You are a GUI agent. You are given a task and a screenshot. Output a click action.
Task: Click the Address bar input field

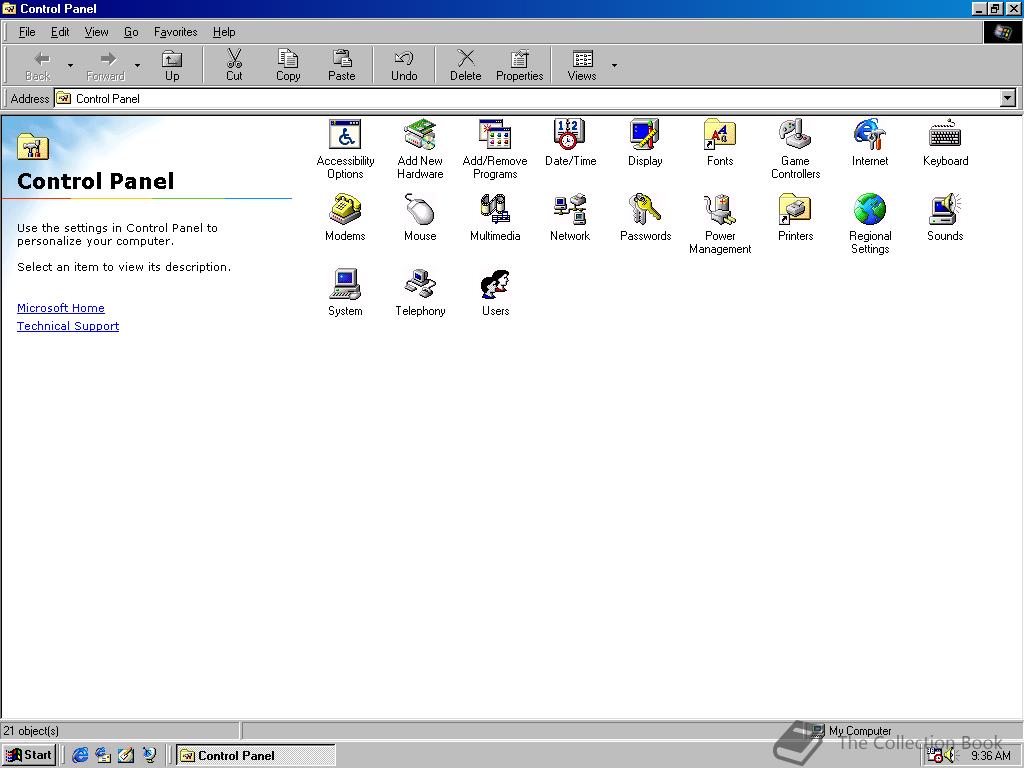pyautogui.click(x=527, y=99)
